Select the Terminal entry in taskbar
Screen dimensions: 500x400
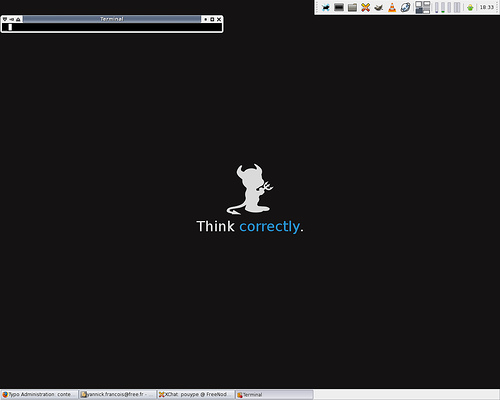click(274, 395)
